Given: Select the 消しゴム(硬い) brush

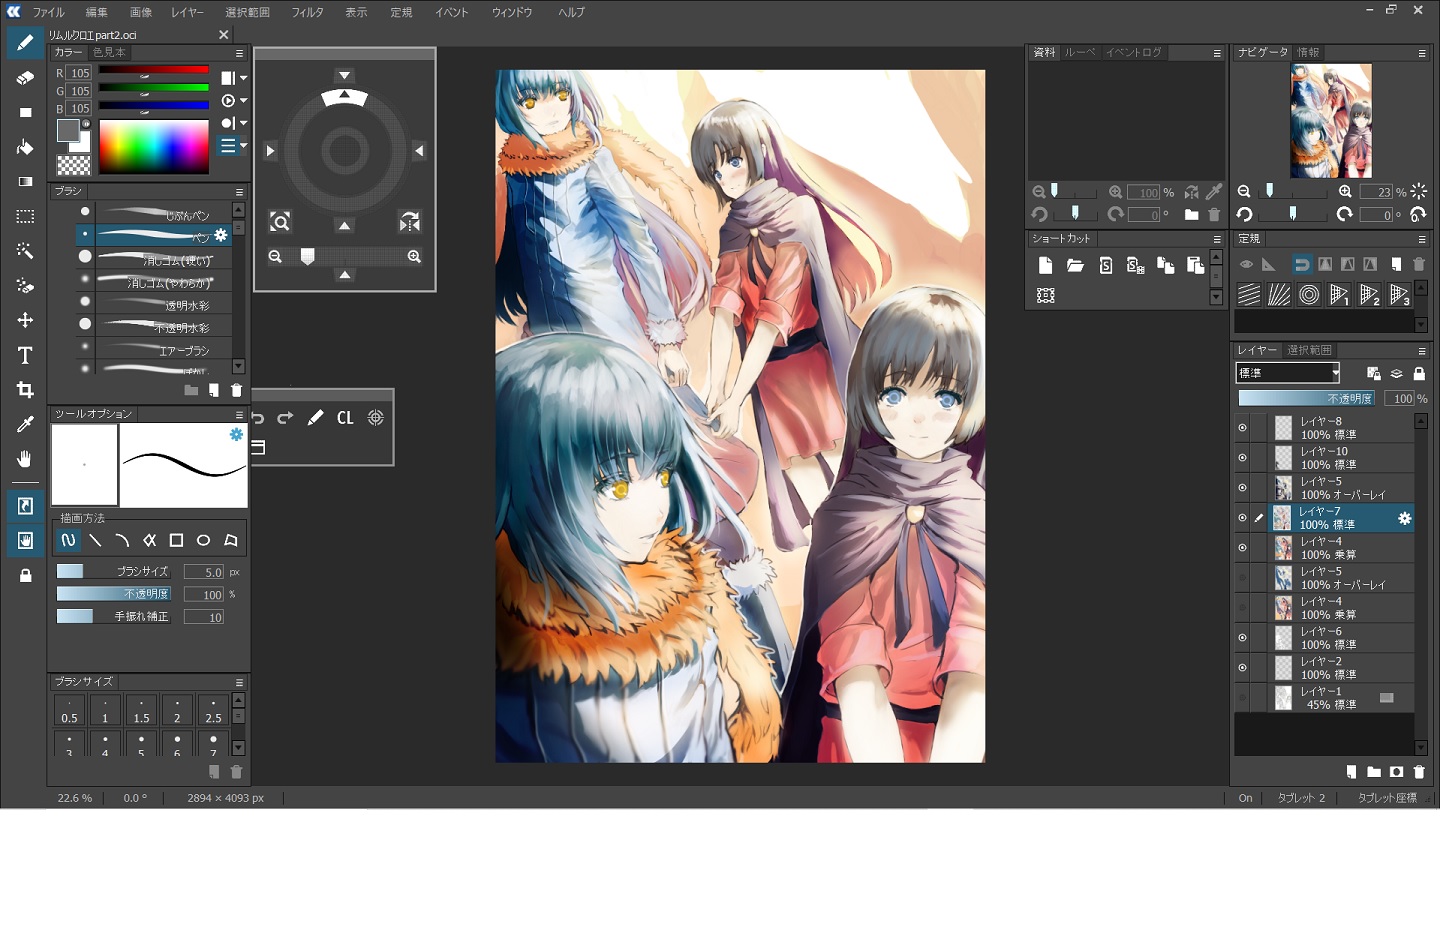Looking at the screenshot, I should coord(154,259).
